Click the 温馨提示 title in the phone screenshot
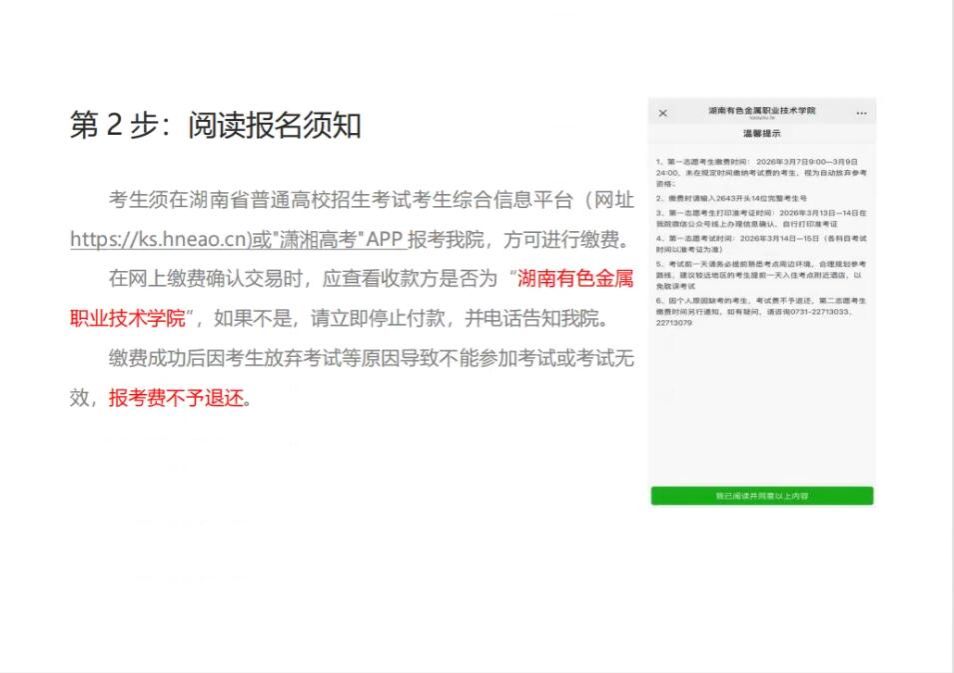954x673 pixels. pyautogui.click(x=761, y=133)
